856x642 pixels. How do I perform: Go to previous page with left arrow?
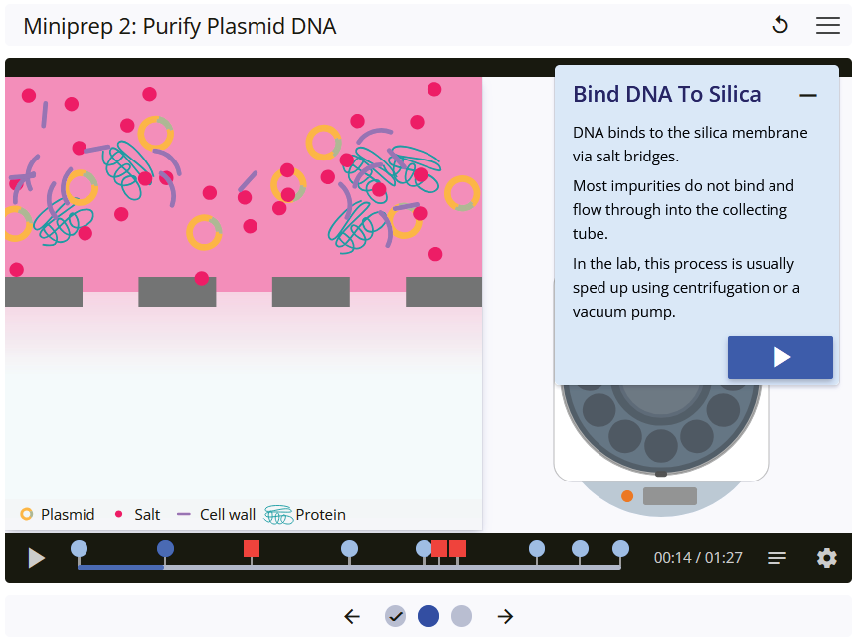click(x=352, y=616)
